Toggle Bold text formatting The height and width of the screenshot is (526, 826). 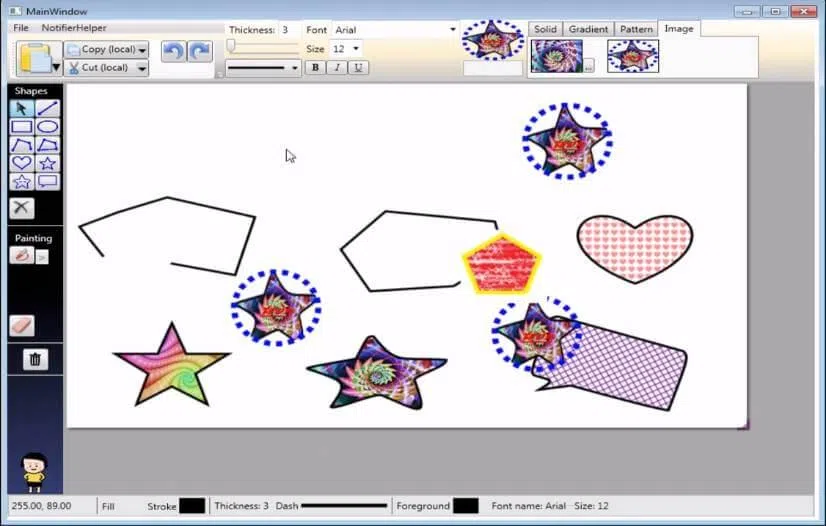(315, 67)
